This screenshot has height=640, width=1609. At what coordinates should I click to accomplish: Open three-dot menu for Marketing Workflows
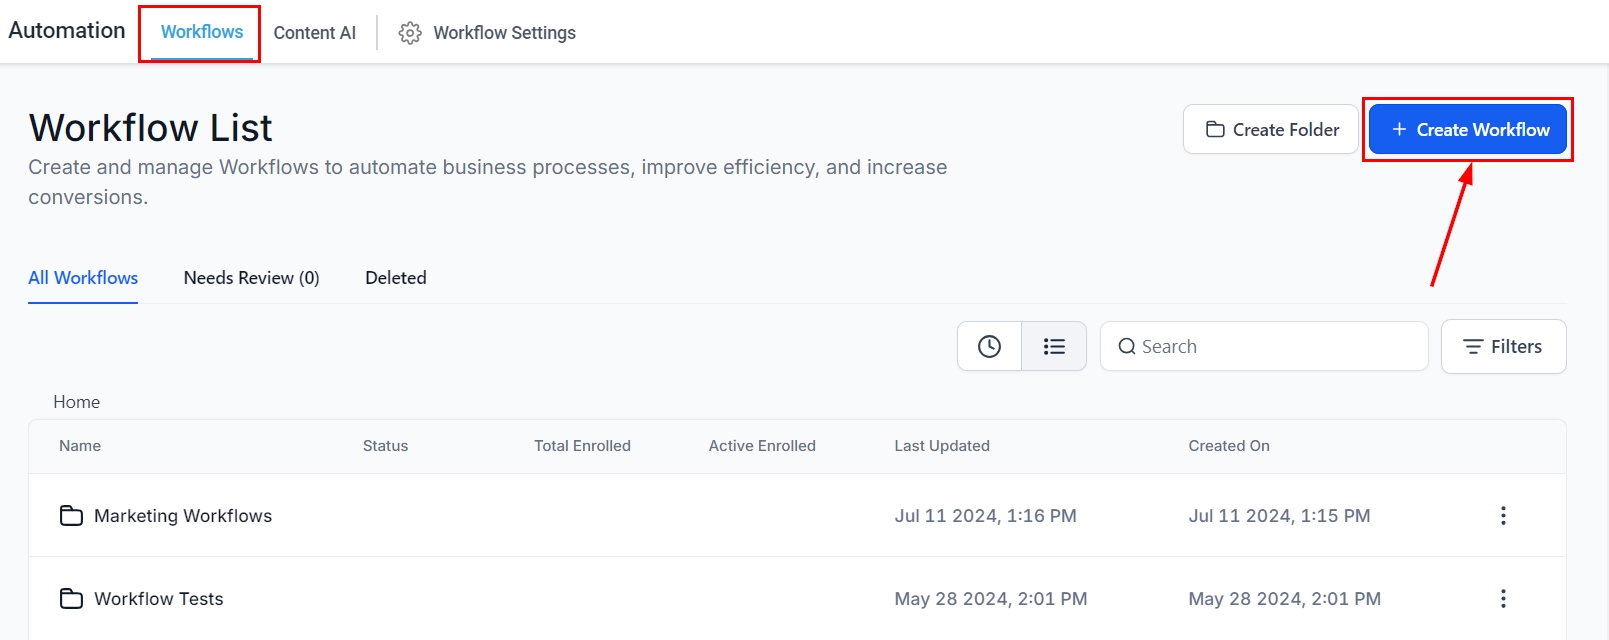(1502, 516)
